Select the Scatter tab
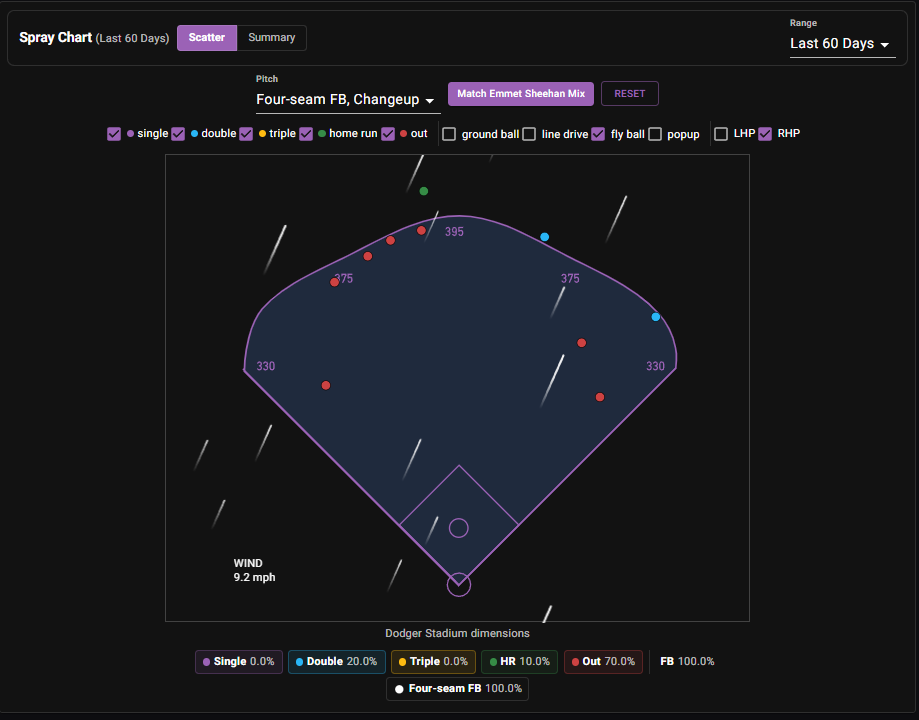 (x=207, y=38)
